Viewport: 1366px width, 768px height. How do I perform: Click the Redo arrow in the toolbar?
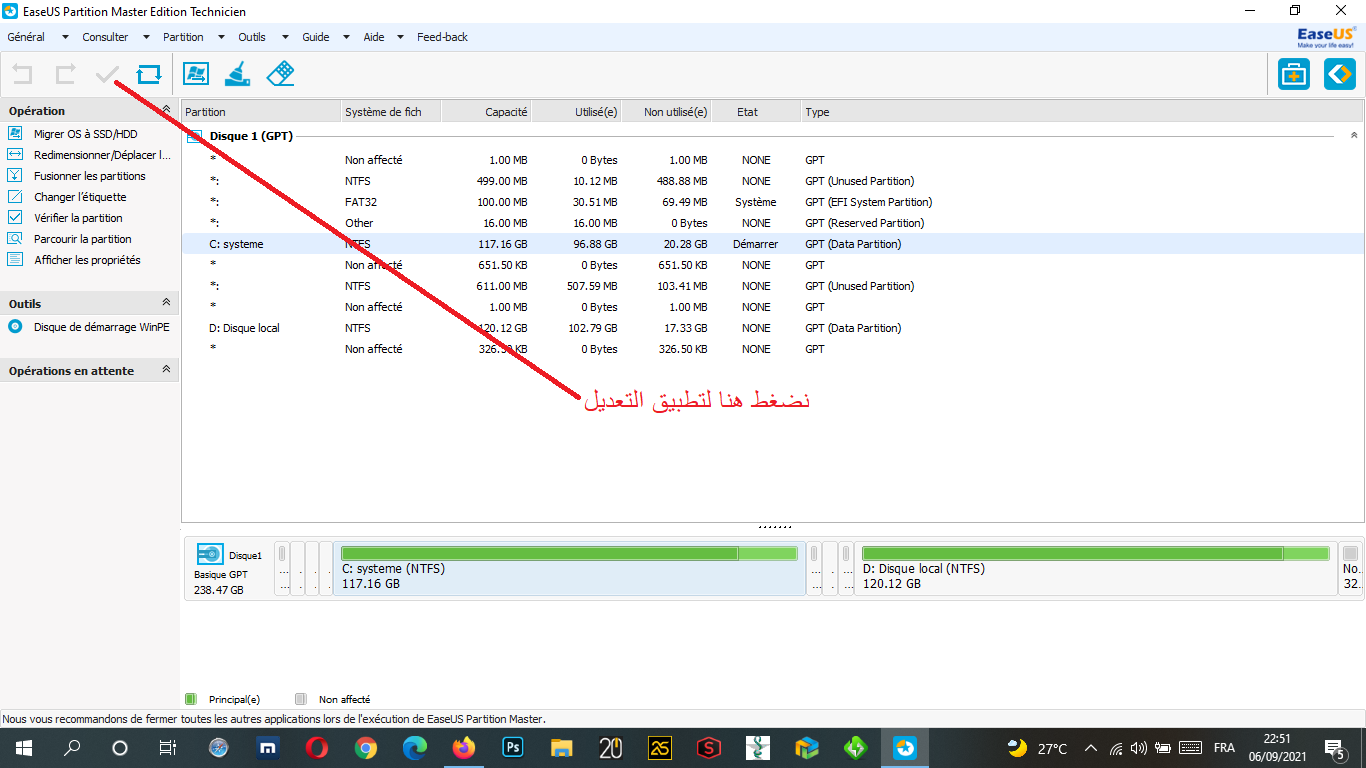click(x=65, y=74)
